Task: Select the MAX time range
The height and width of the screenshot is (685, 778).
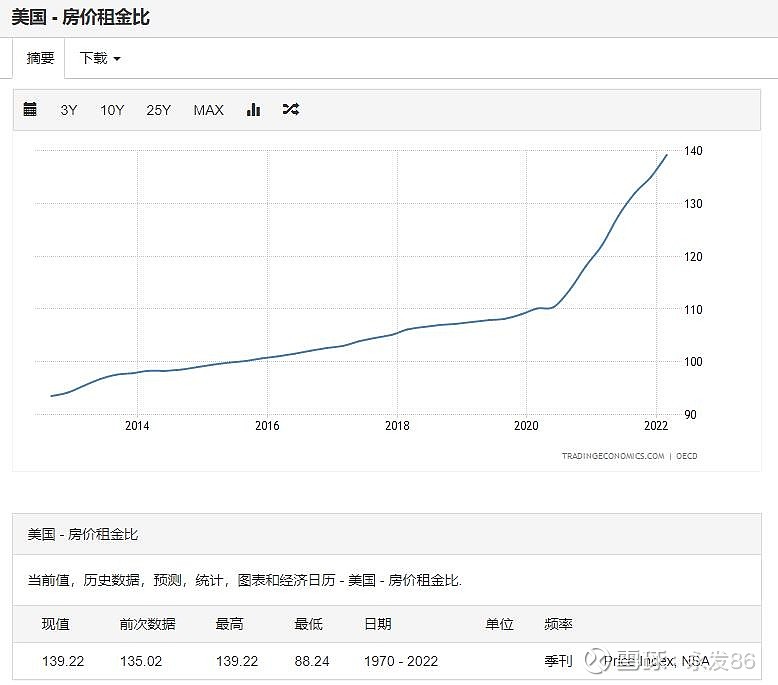Action: click(x=208, y=110)
